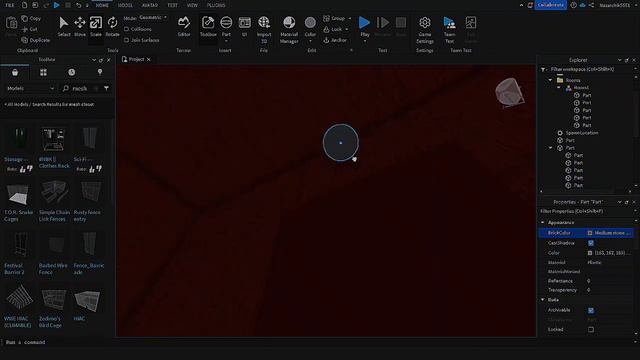The height and width of the screenshot is (360, 640).
Task: Switch to the TEST ribbon tab
Action: coord(173,5)
